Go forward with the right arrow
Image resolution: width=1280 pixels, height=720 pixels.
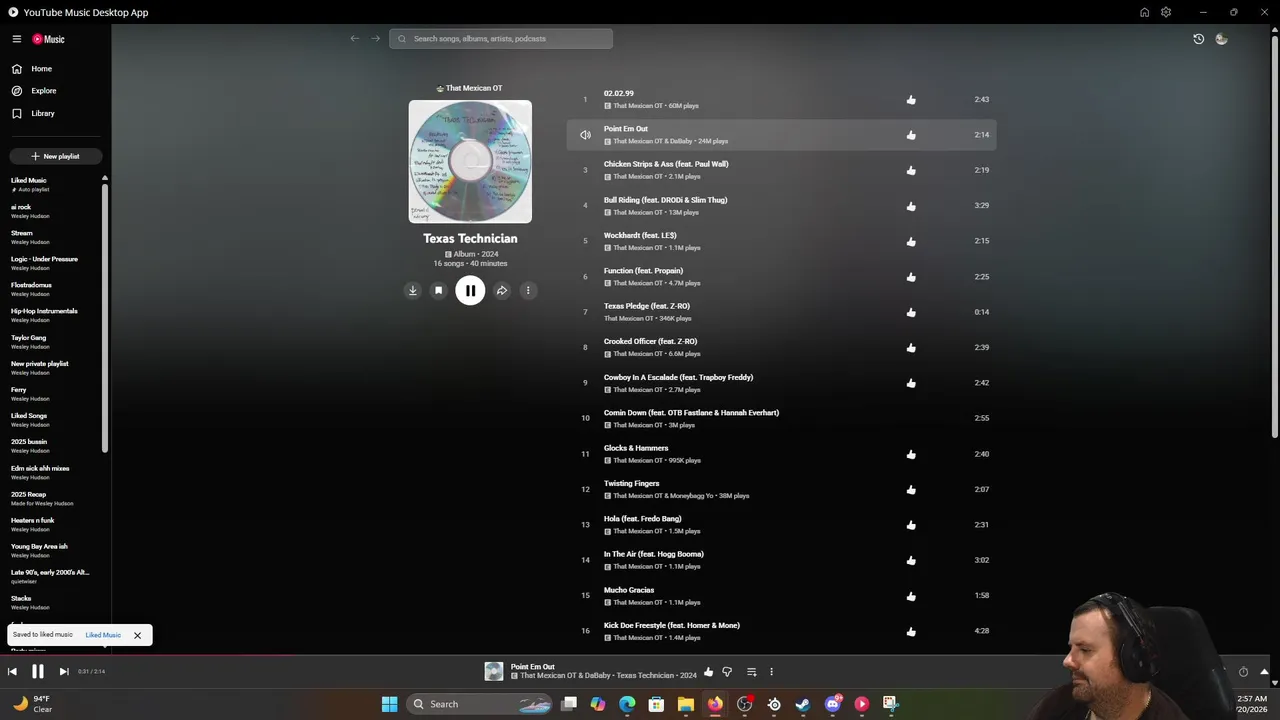(376, 39)
